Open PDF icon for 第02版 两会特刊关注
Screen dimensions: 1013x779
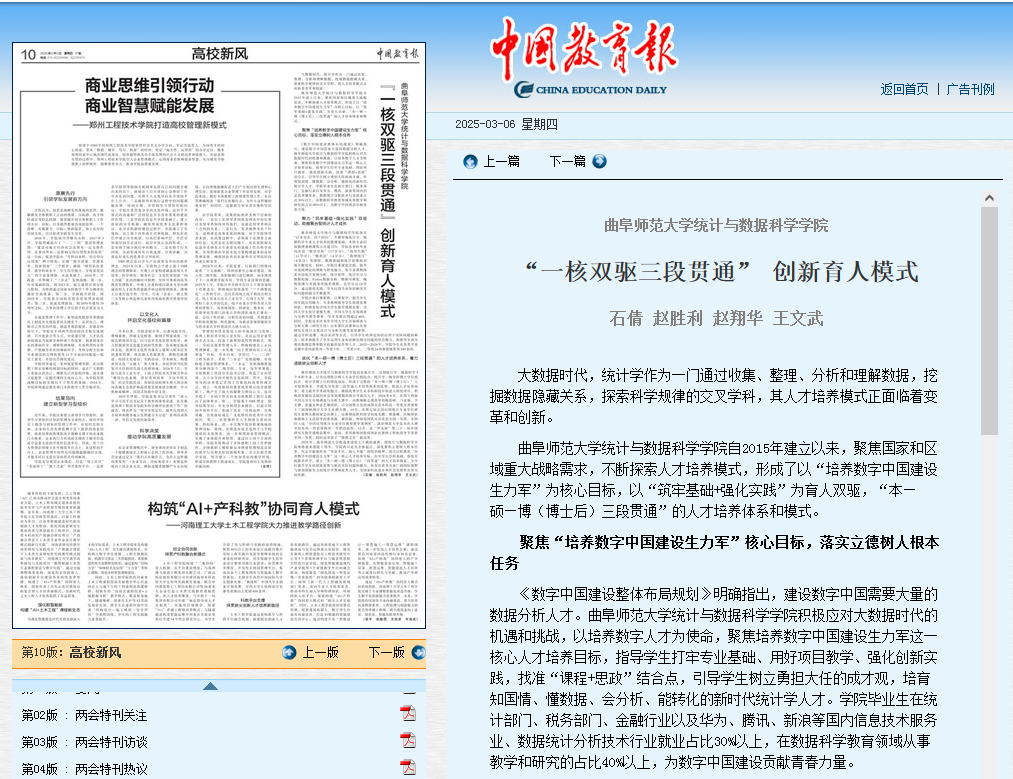click(408, 714)
